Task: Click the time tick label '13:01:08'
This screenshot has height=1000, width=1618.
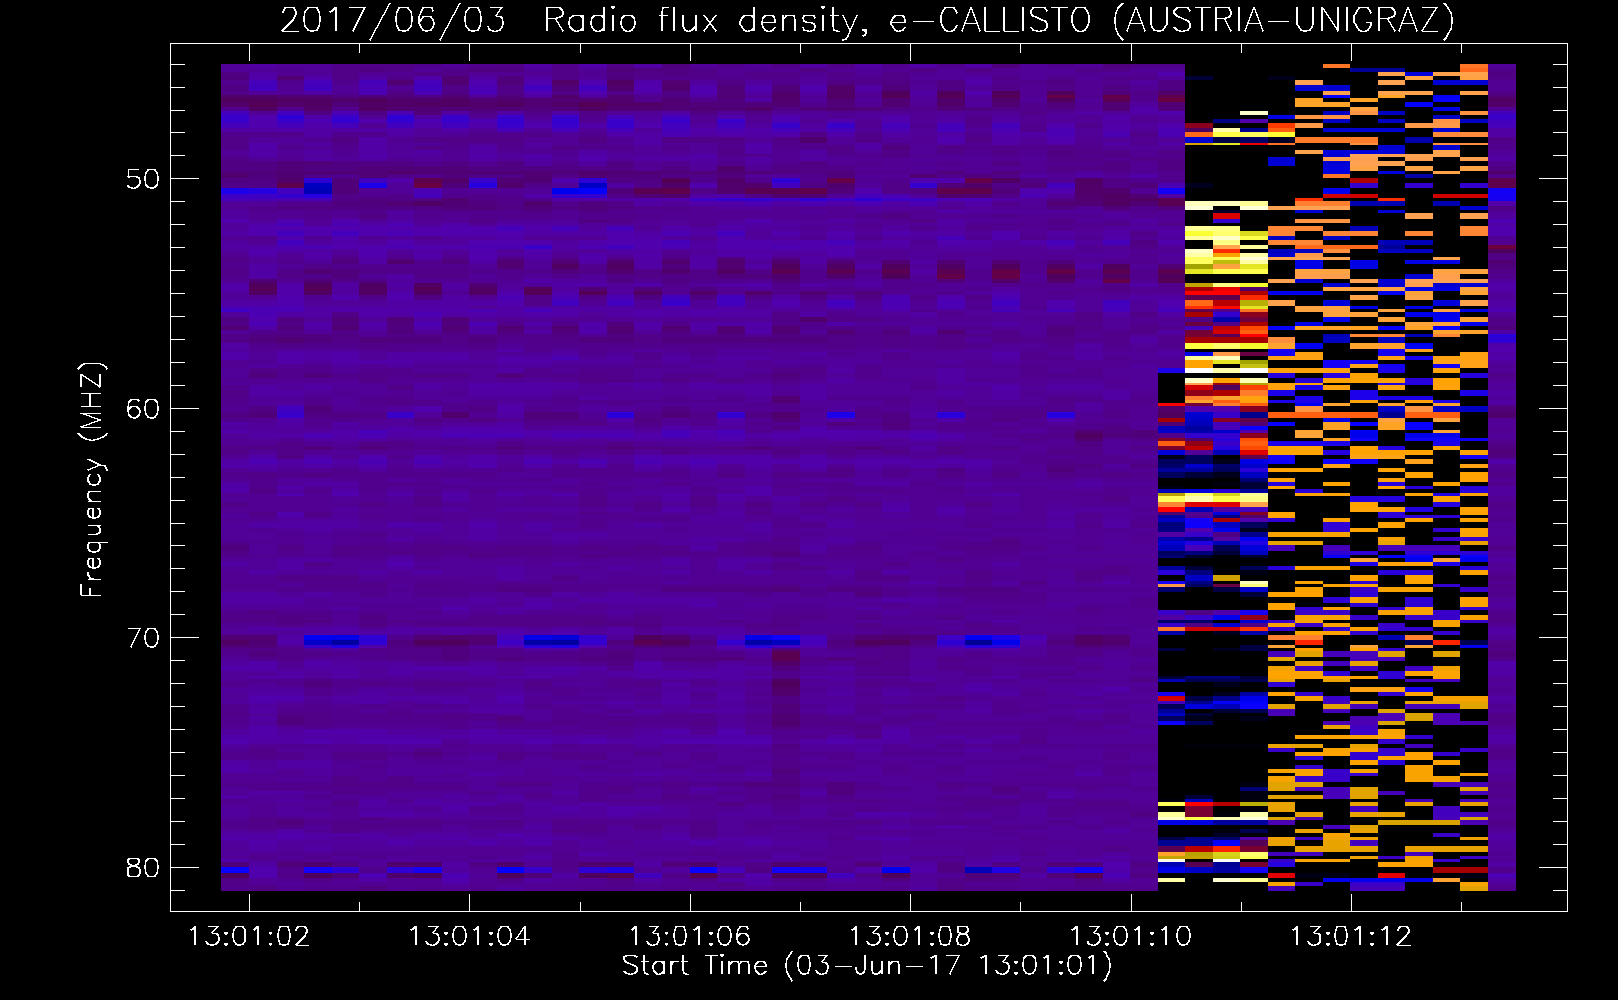Action: coord(910,937)
